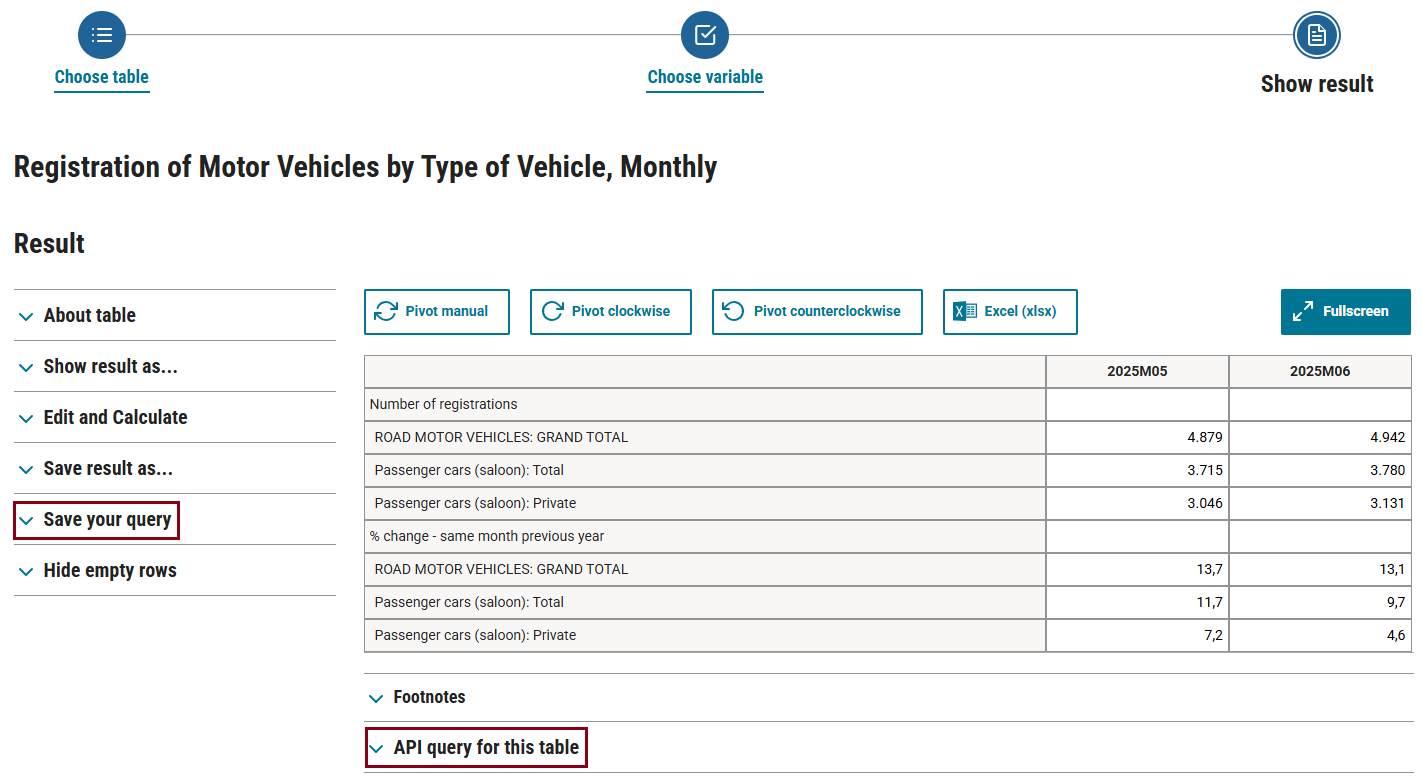1423x784 pixels.
Task: Click the 2025M05 column header
Action: [1137, 371]
